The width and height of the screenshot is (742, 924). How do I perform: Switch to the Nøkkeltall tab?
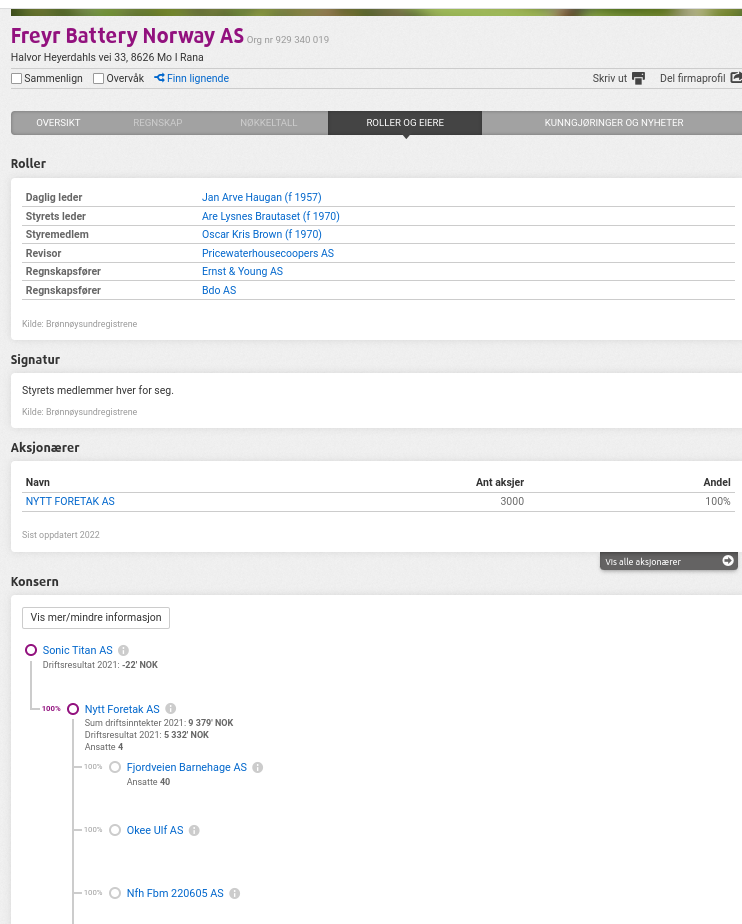tap(269, 123)
